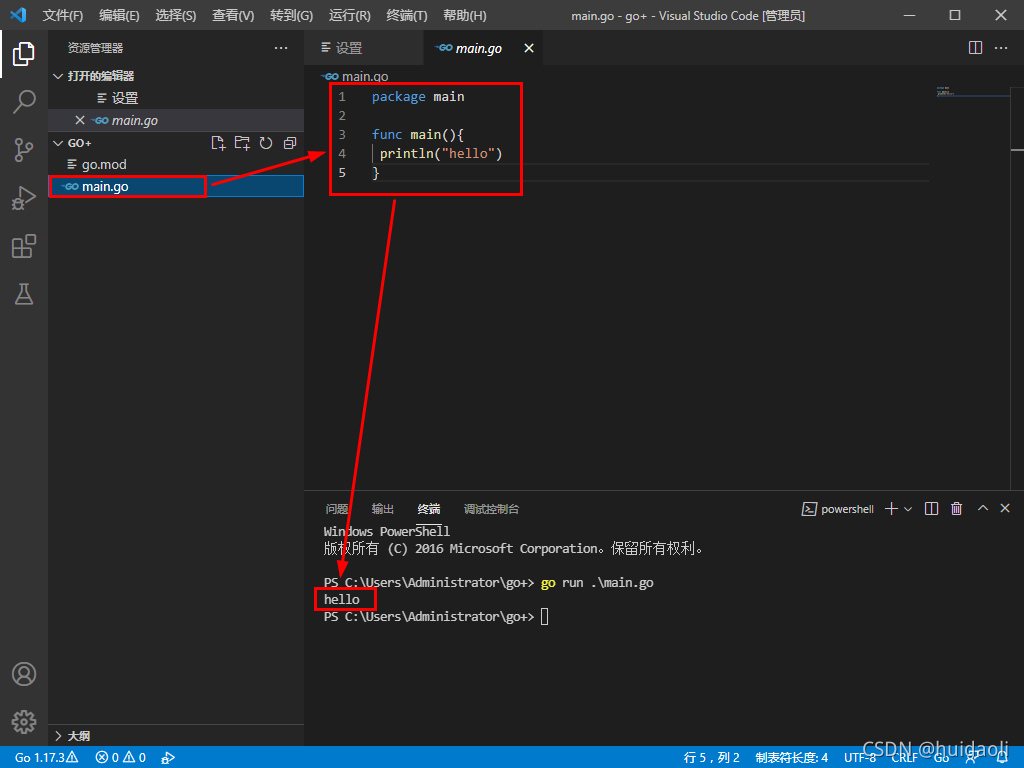This screenshot has height=768, width=1024.
Task: Open explorer panel more actions menu
Action: [x=281, y=48]
